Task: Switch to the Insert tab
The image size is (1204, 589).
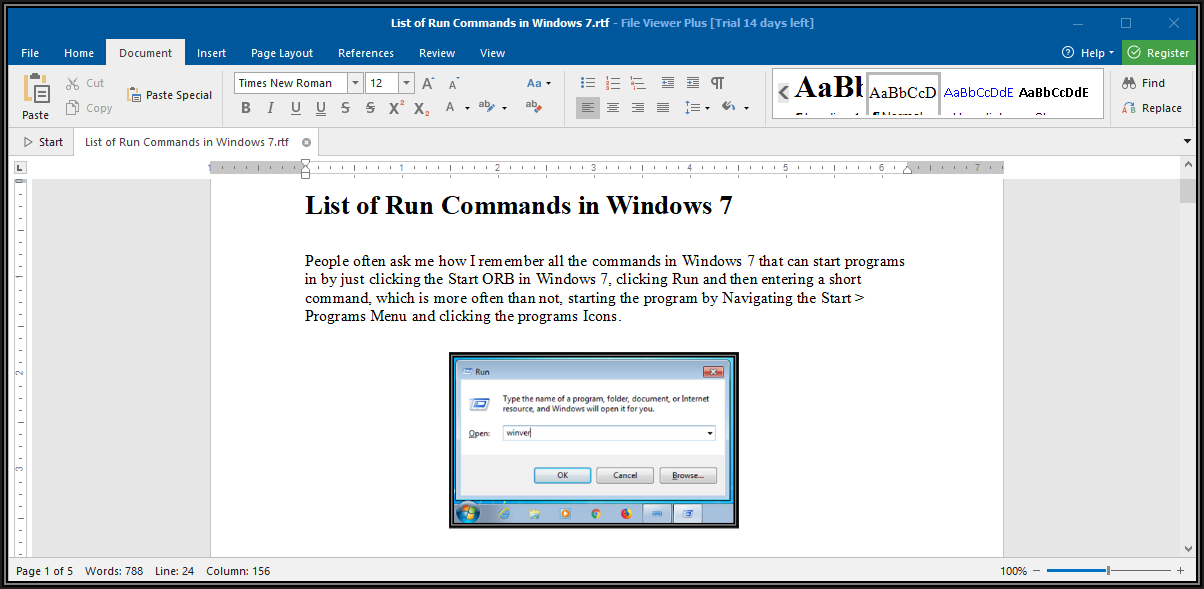Action: click(211, 53)
